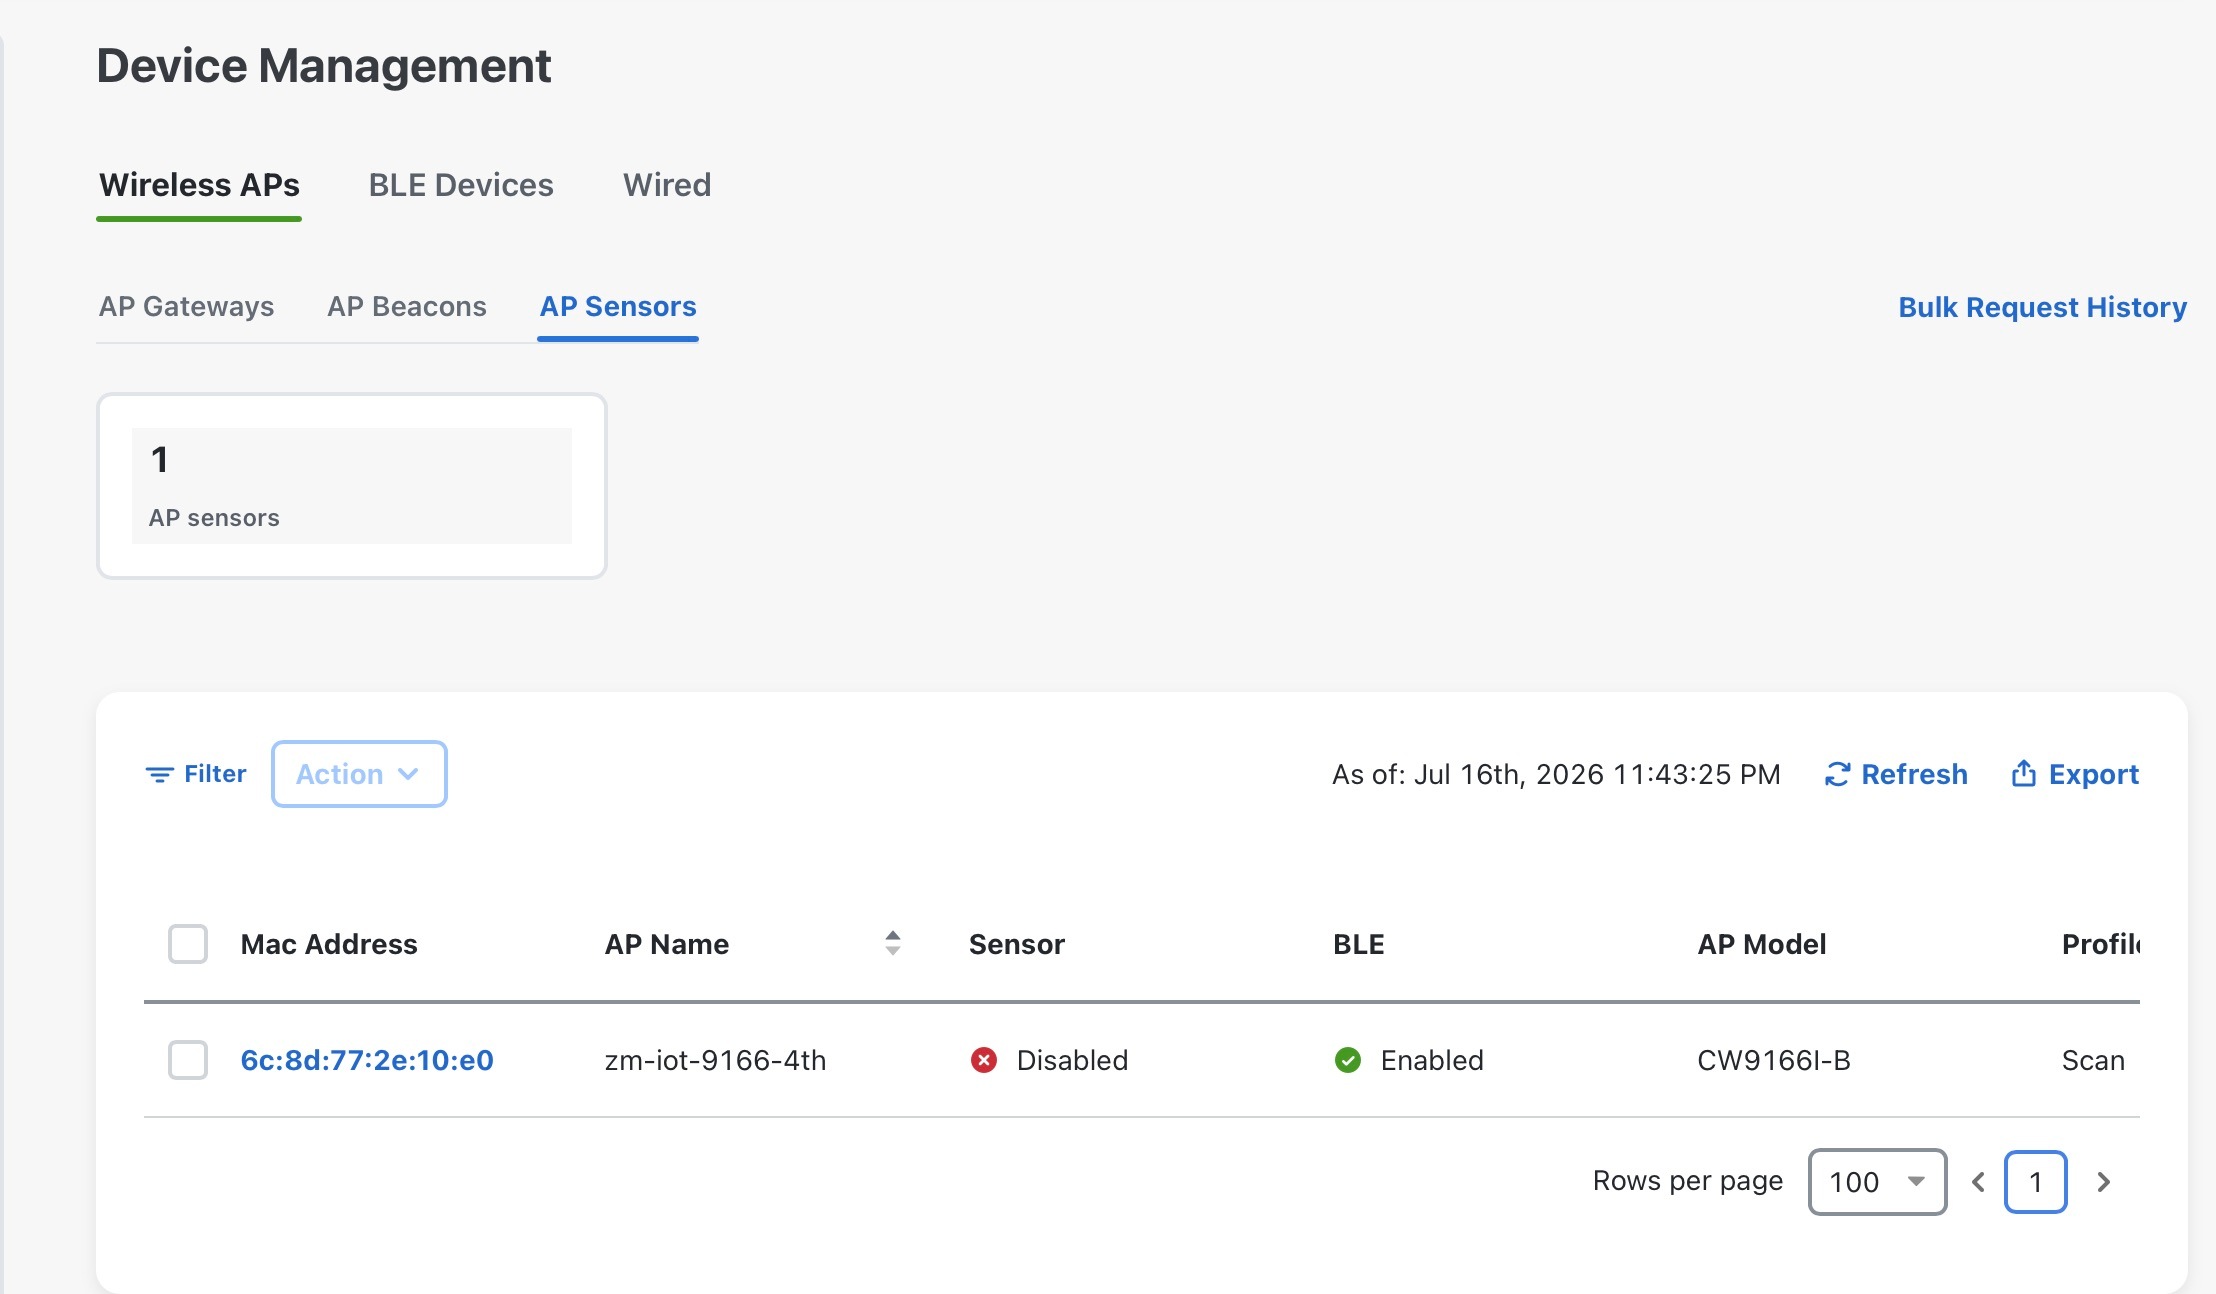The width and height of the screenshot is (2216, 1294).
Task: Open the Wireless APs tab
Action: (x=199, y=185)
